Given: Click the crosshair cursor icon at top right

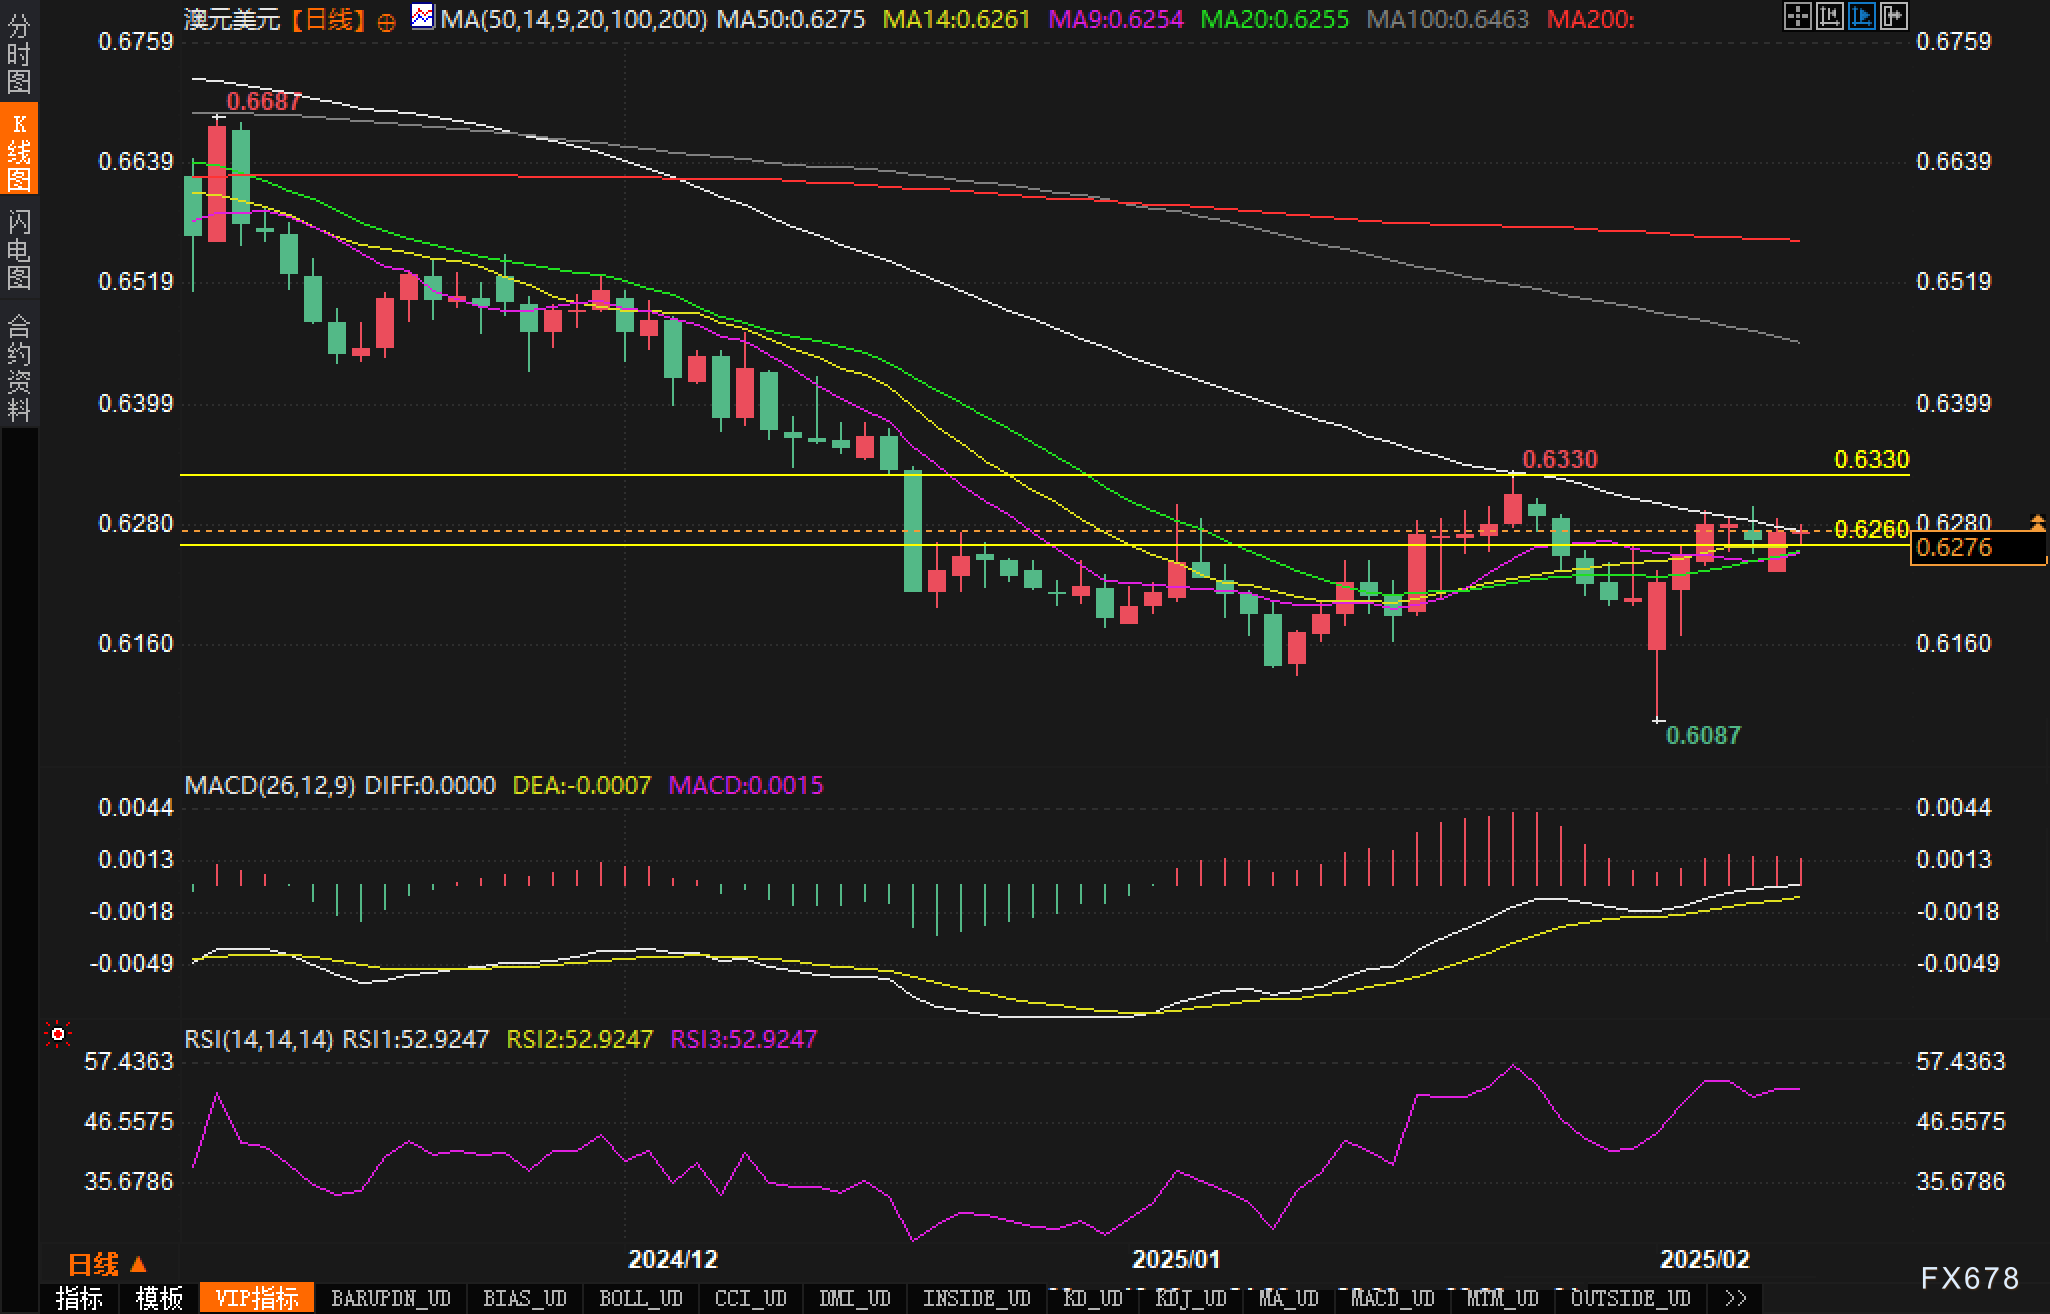Looking at the screenshot, I should pyautogui.click(x=1797, y=16).
